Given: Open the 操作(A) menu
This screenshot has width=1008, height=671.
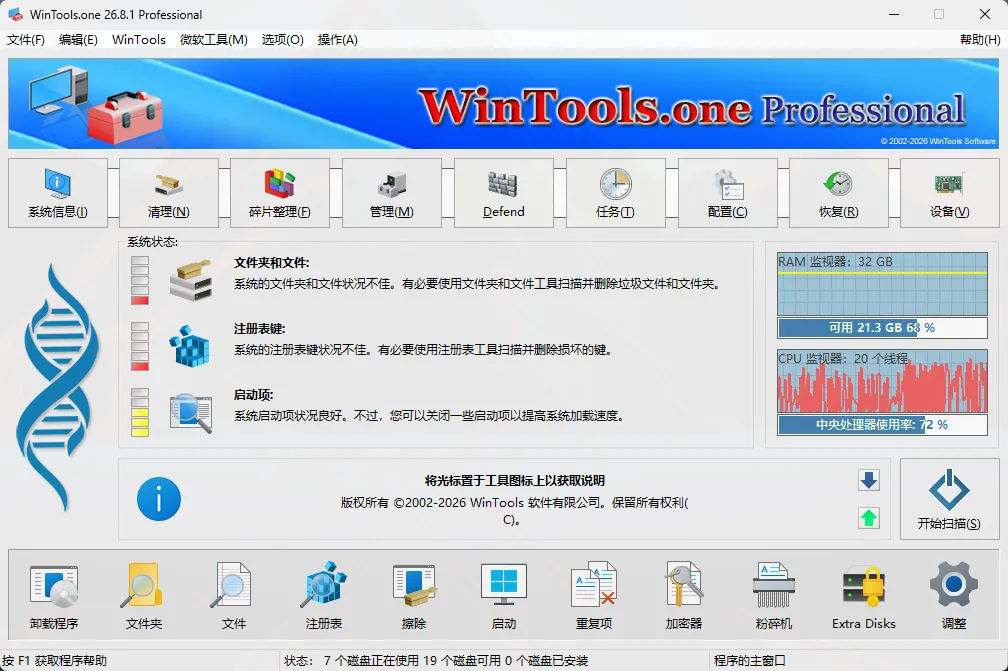Looking at the screenshot, I should coord(338,40).
